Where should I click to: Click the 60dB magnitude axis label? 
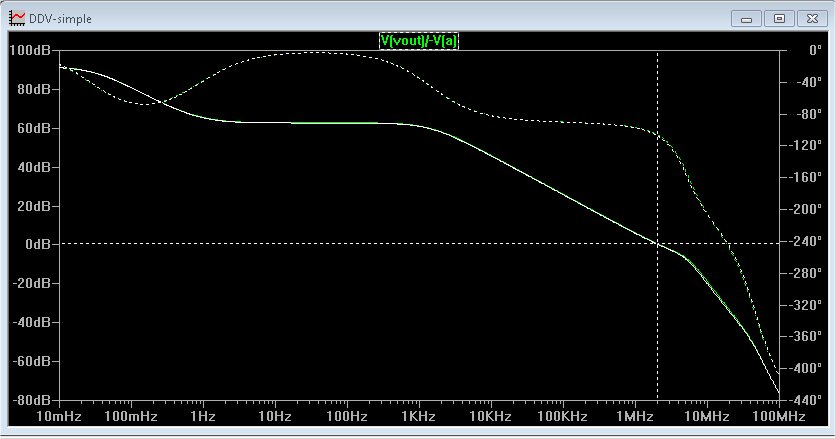pos(34,128)
